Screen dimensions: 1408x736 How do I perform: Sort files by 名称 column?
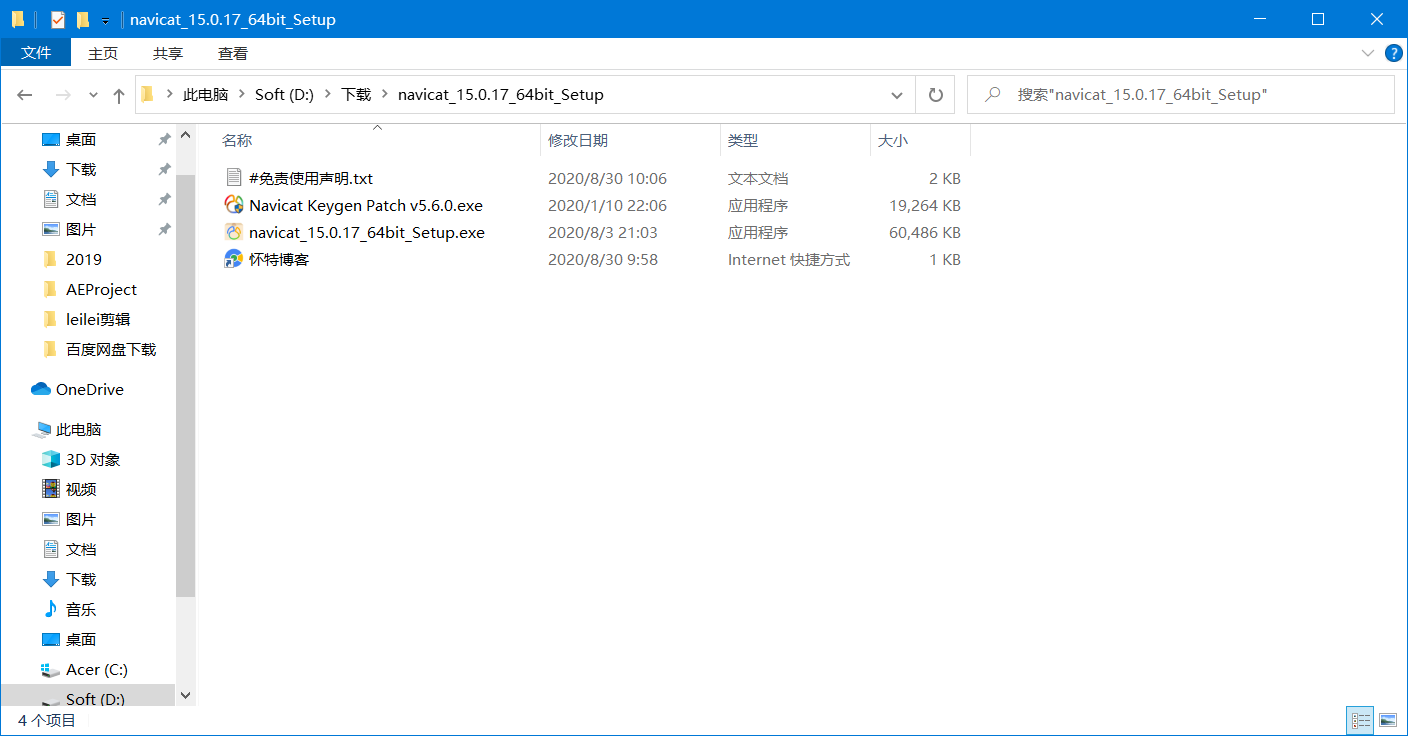[x=377, y=141]
